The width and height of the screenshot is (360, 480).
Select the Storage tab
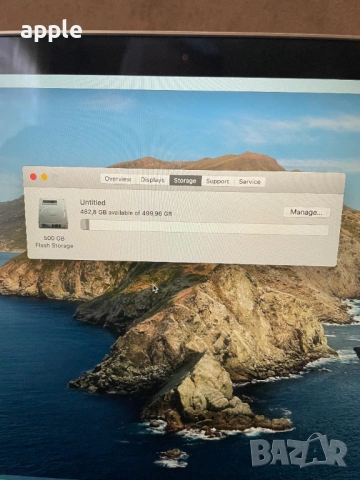(x=185, y=181)
